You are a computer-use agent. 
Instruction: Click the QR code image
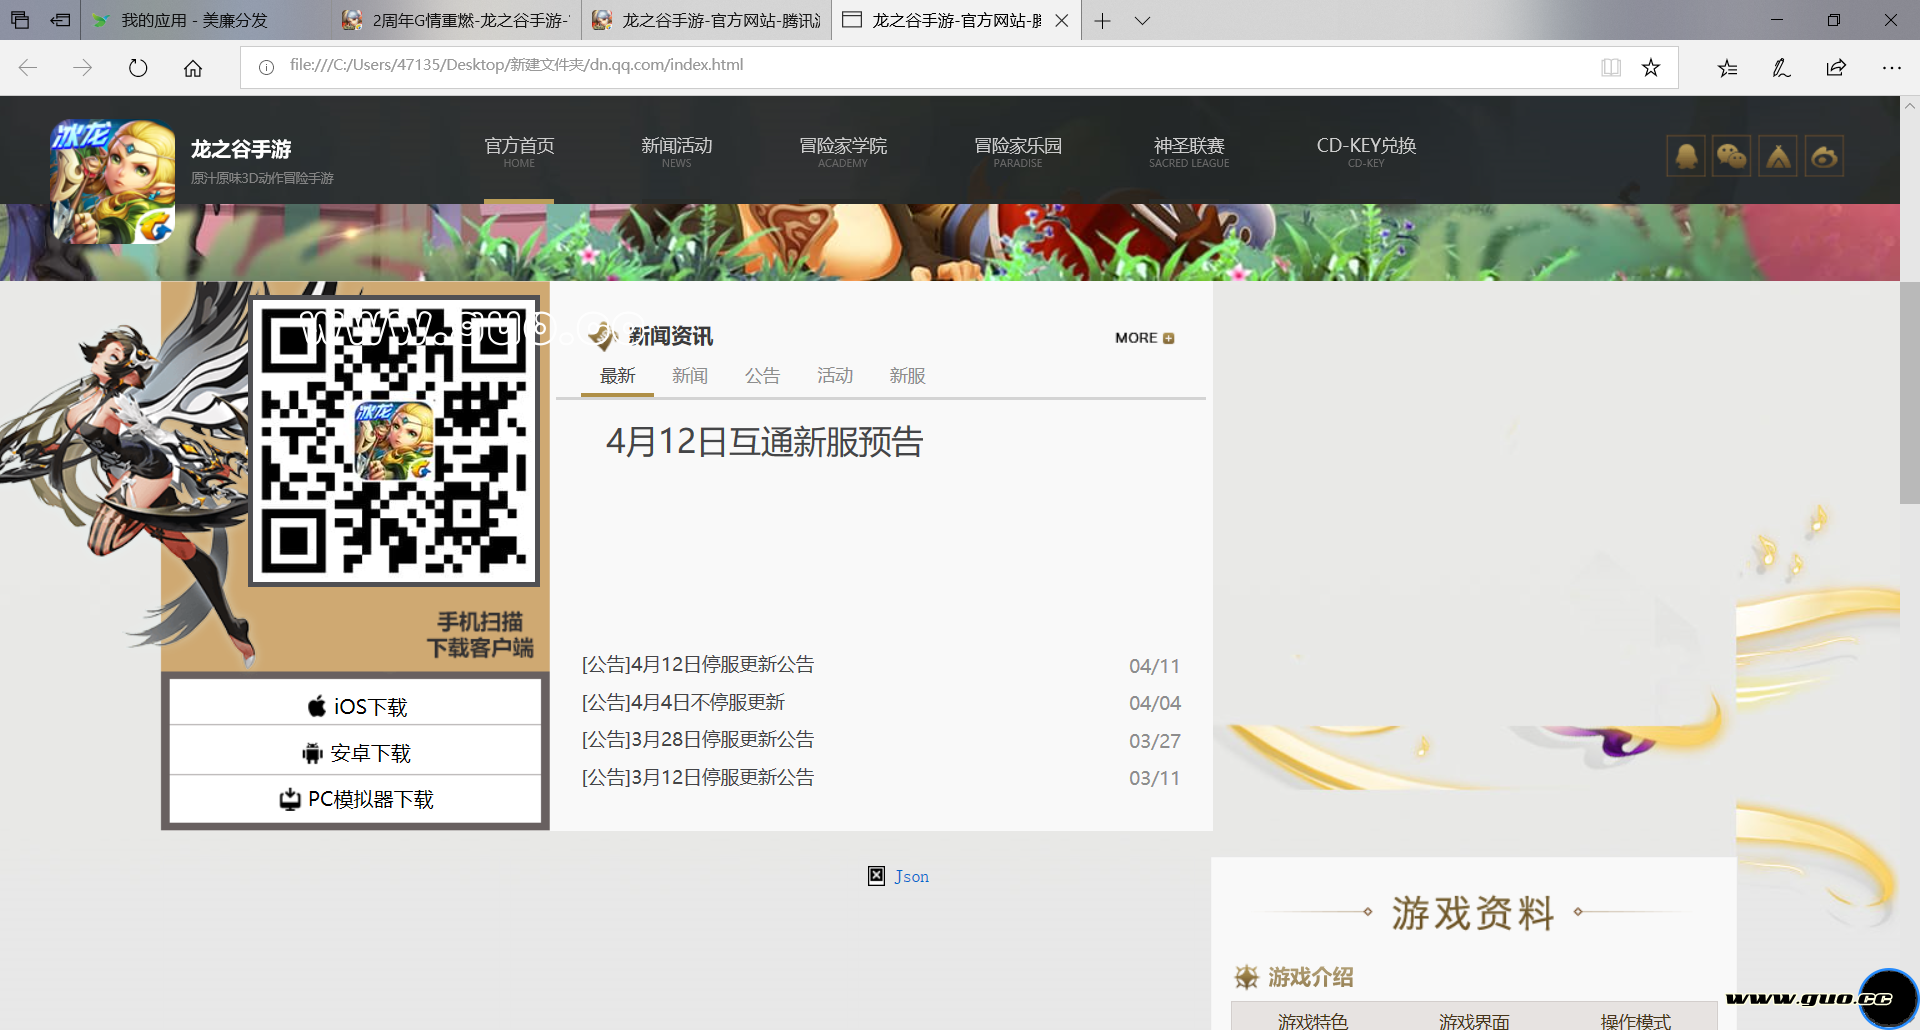(394, 441)
